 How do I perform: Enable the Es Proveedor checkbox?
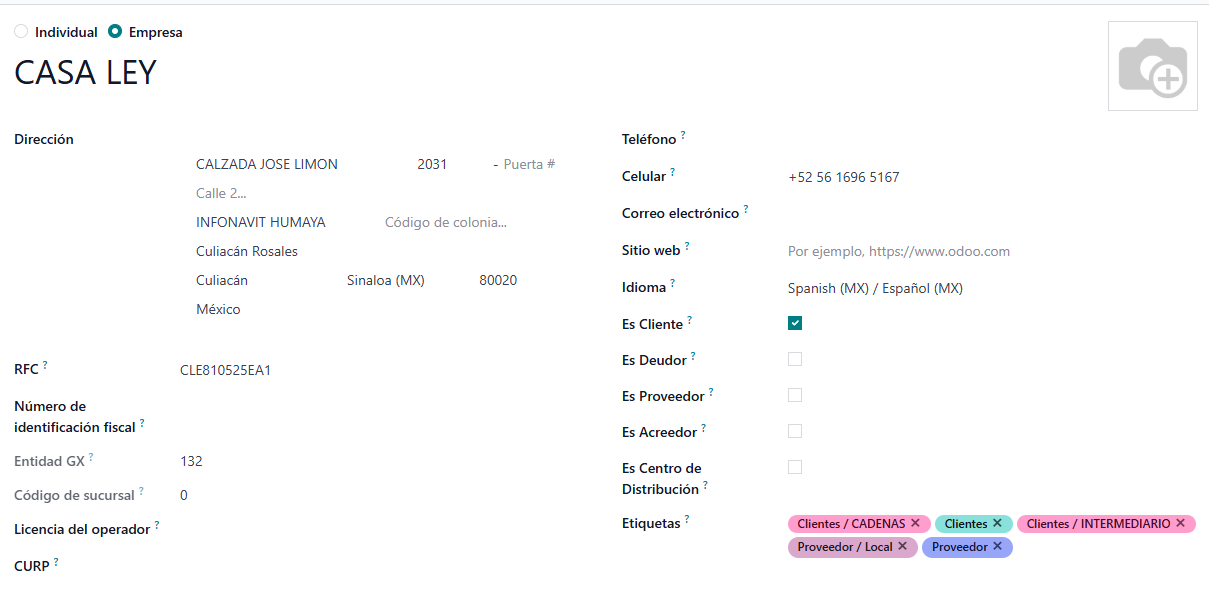tap(795, 395)
